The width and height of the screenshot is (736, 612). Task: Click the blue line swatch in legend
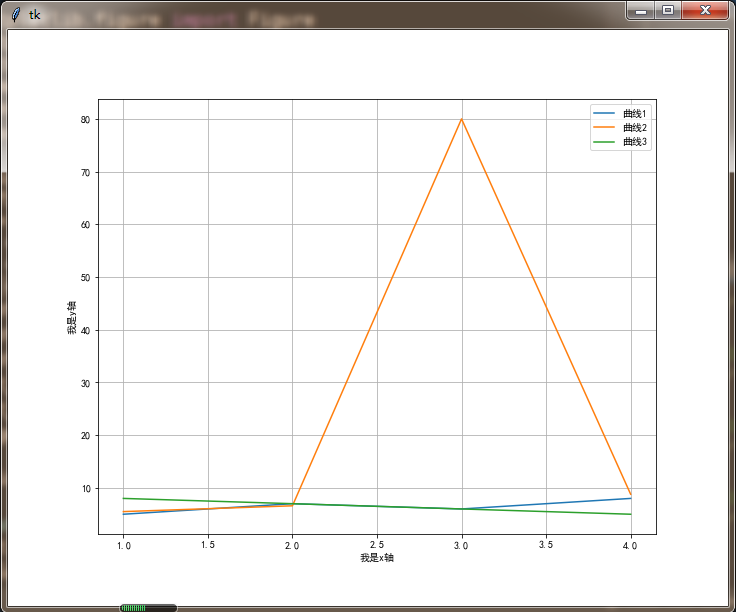click(x=604, y=113)
